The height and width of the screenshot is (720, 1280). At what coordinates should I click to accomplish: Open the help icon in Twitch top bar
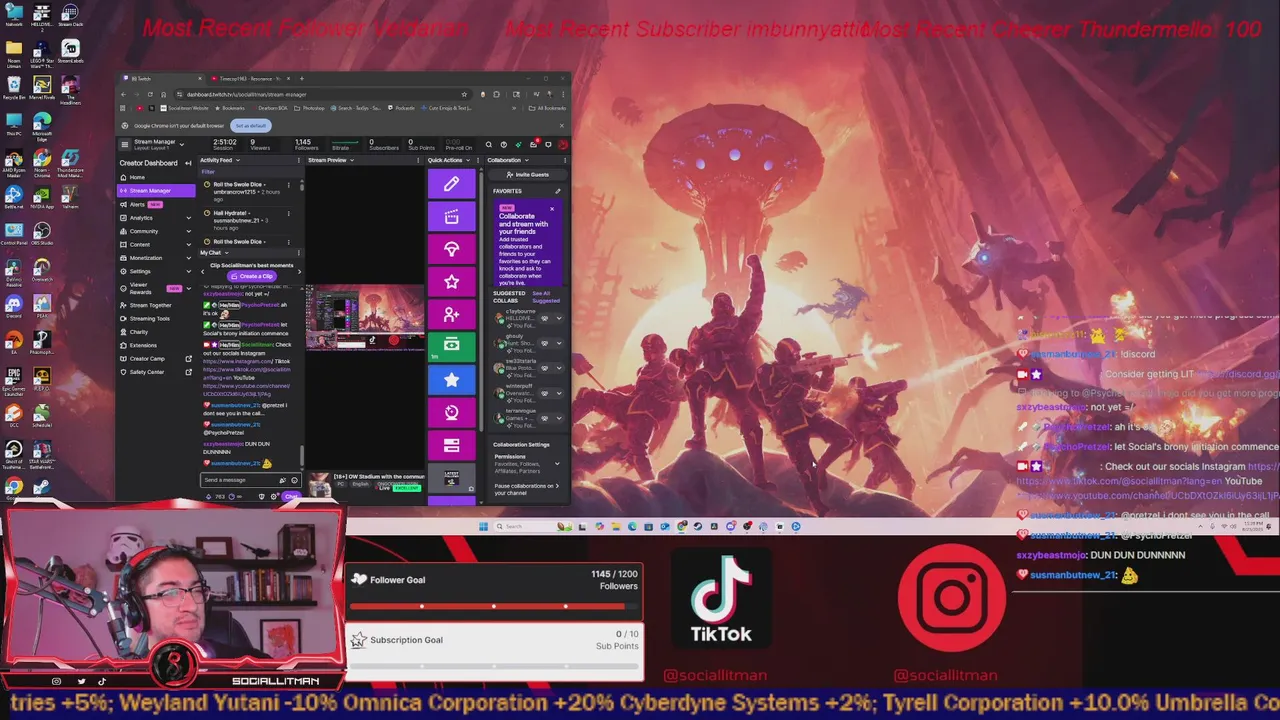503,145
